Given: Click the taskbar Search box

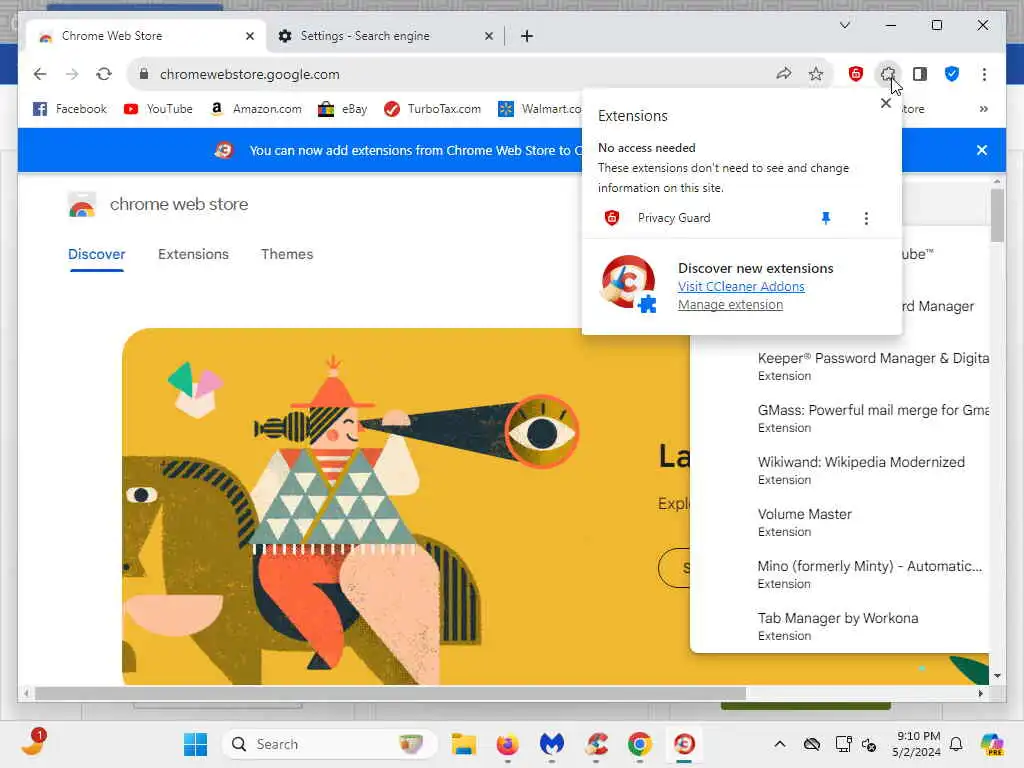Looking at the screenshot, I should click(x=330, y=744).
